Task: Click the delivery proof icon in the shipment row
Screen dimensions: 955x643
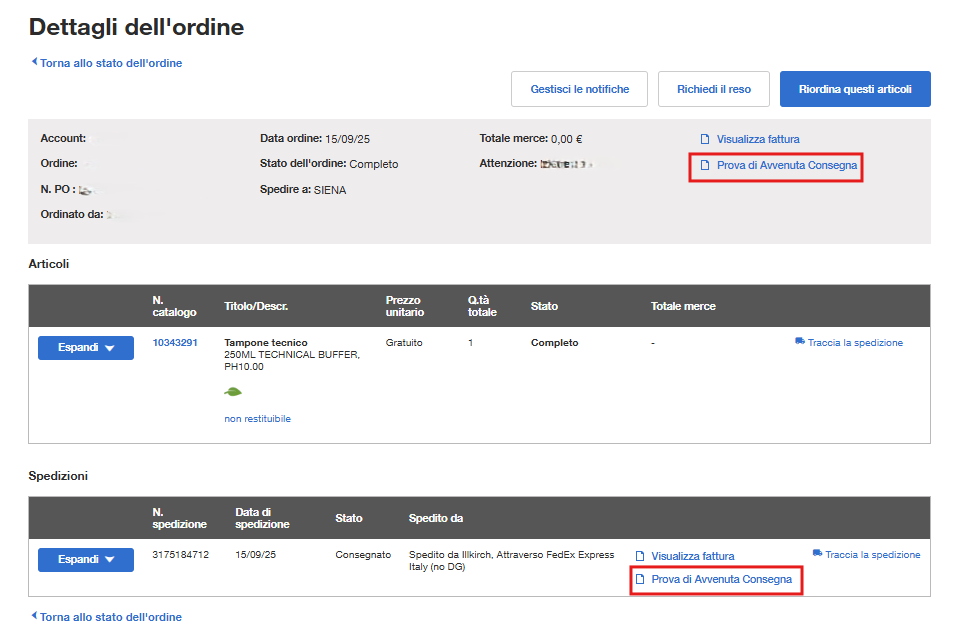Action: point(640,580)
